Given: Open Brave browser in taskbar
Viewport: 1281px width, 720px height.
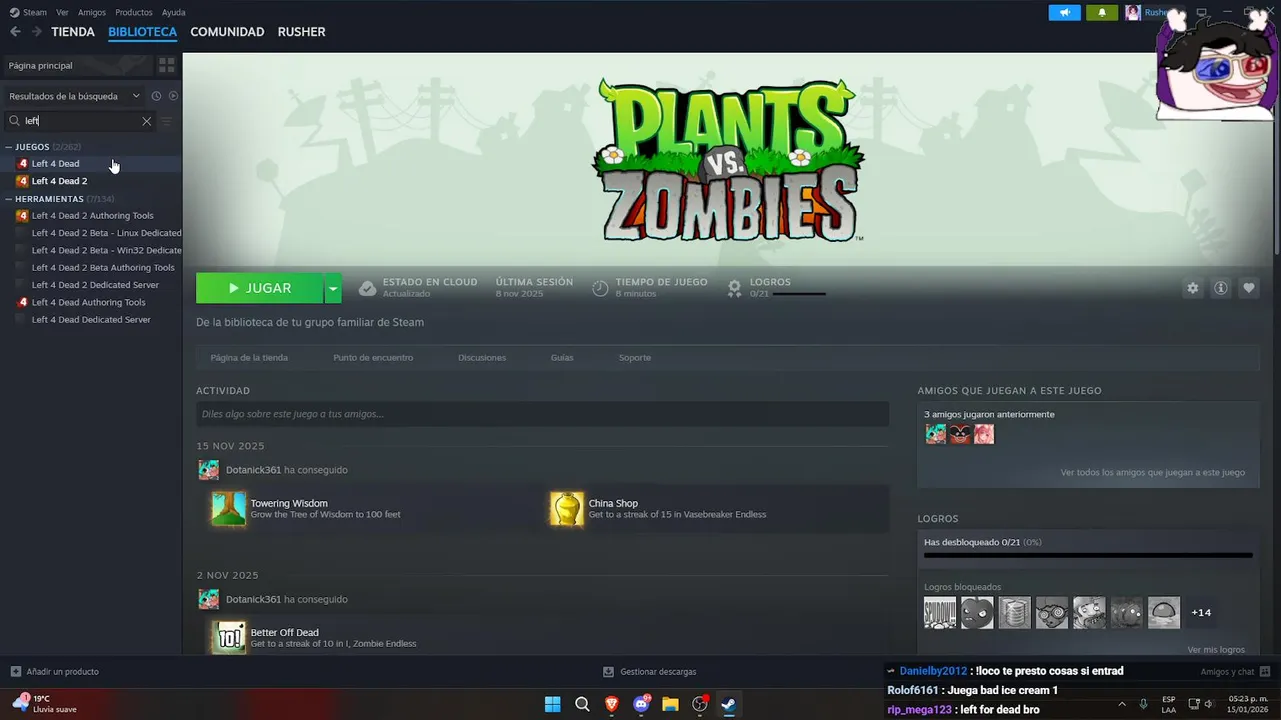Looking at the screenshot, I should coord(611,704).
